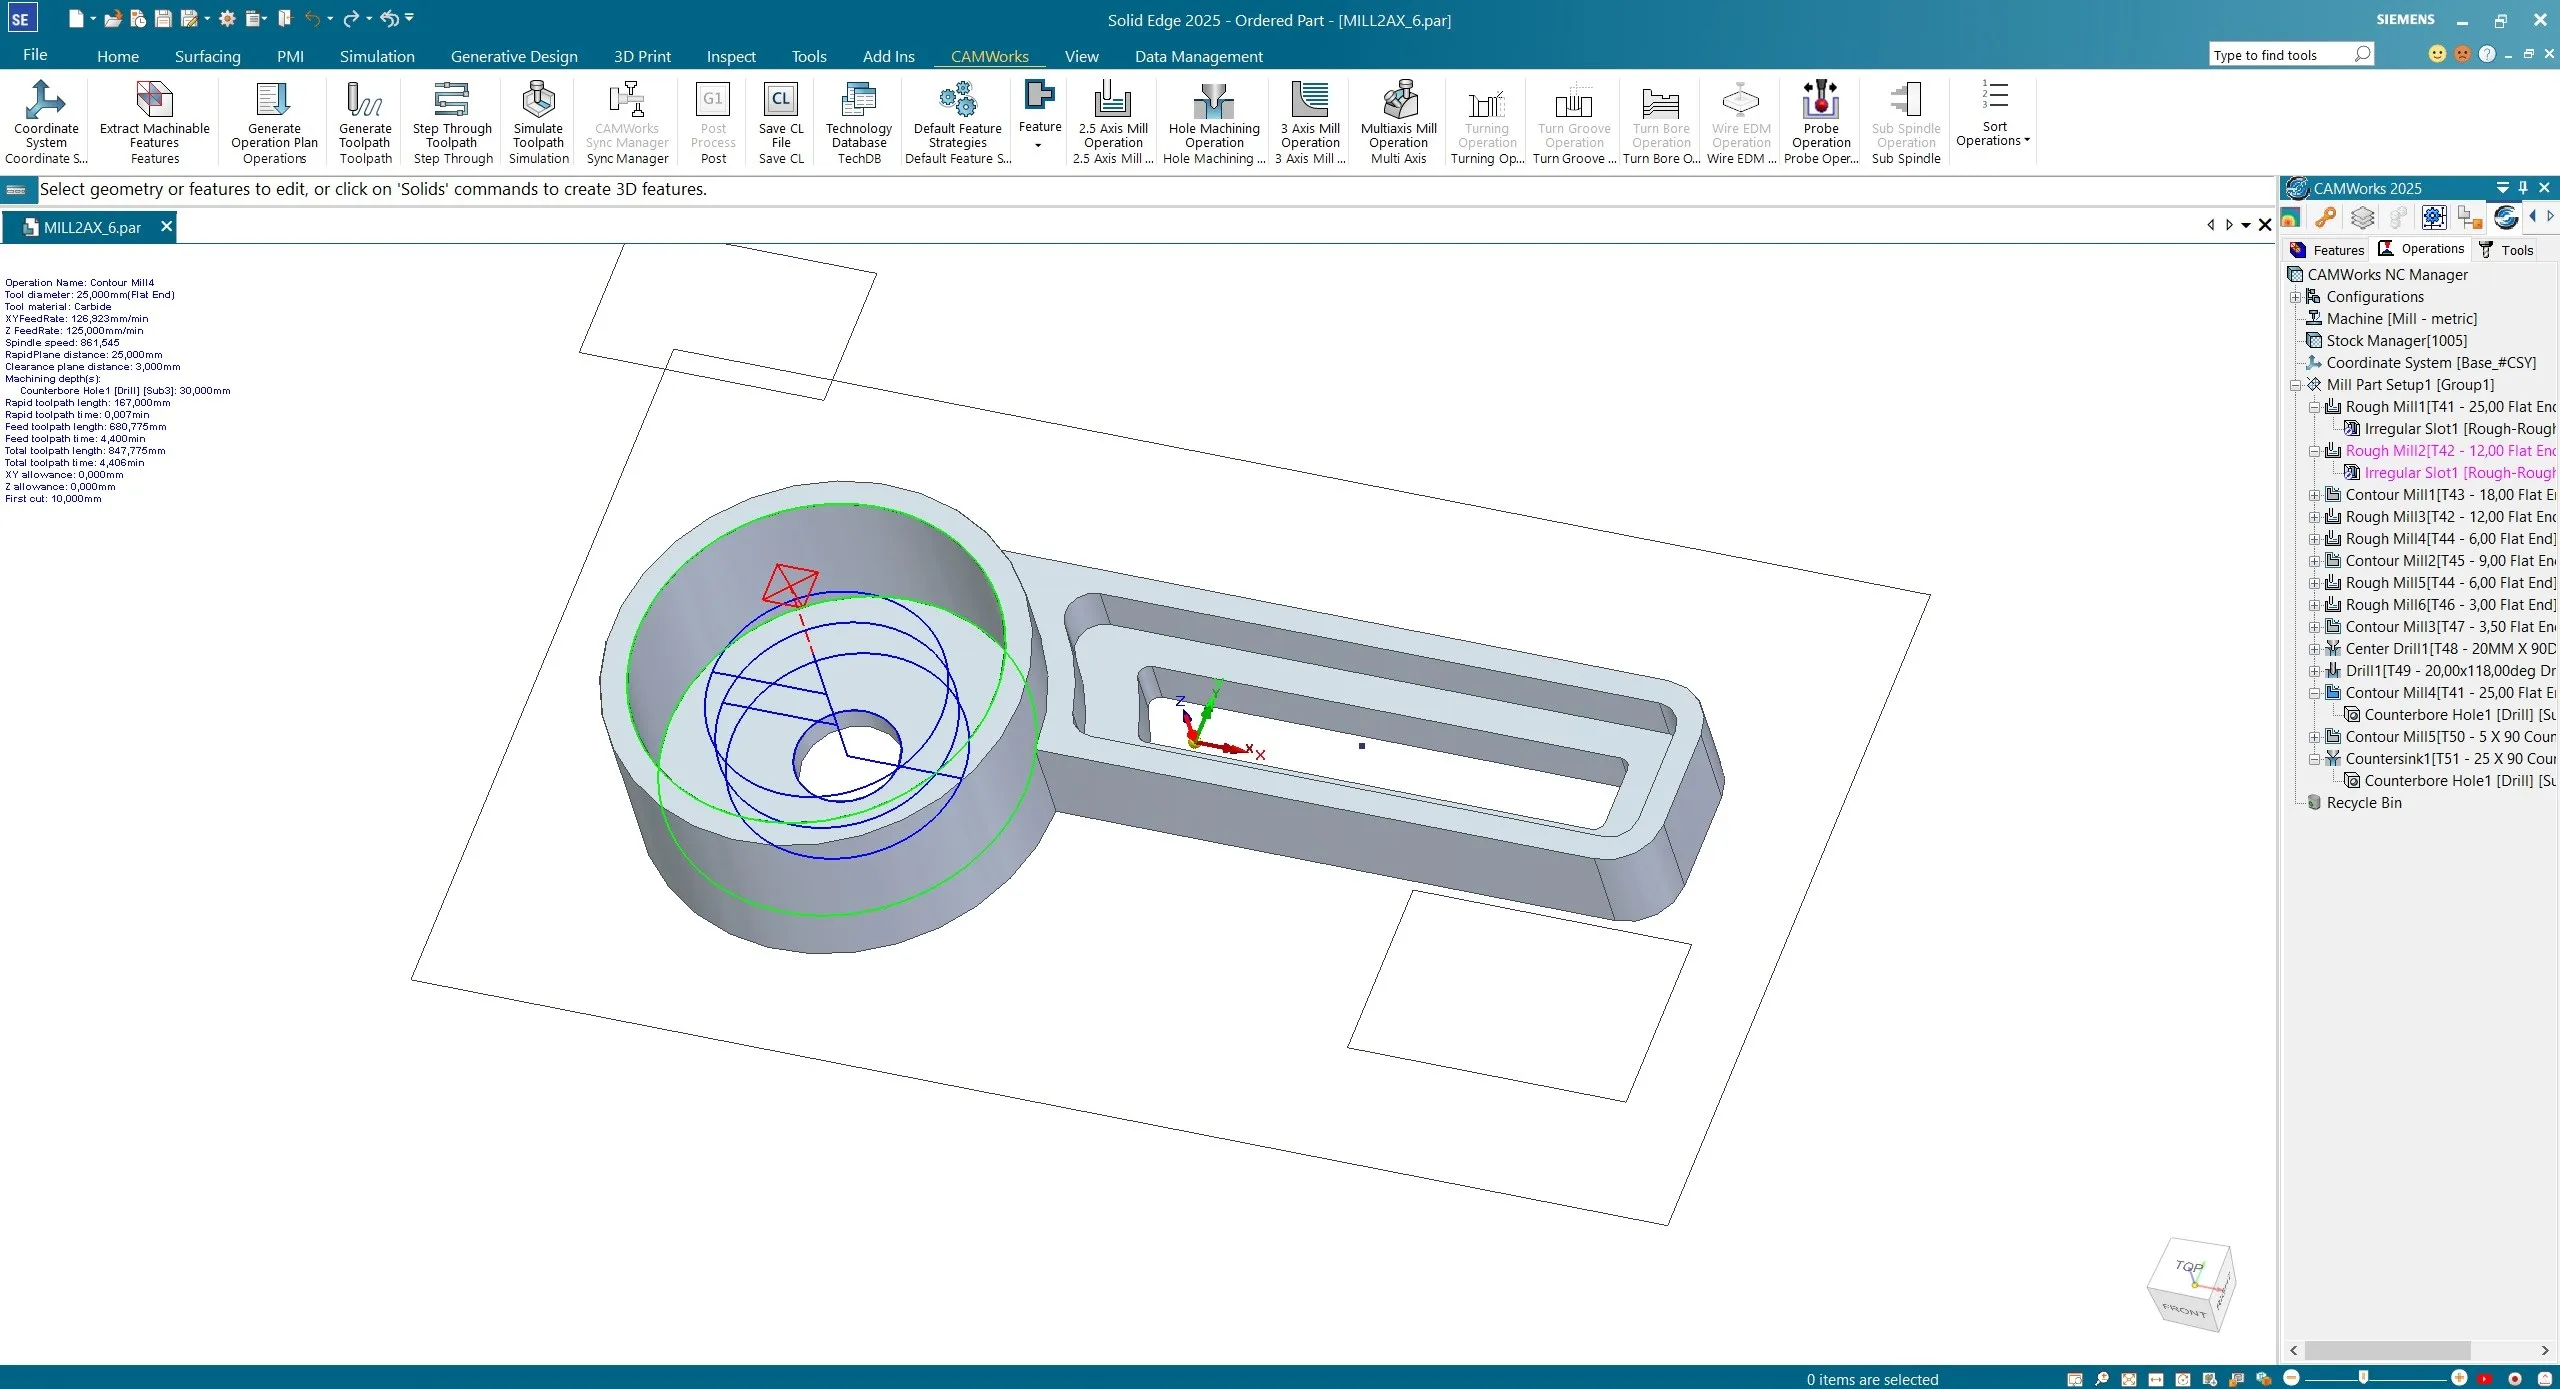Screen dimensions: 2560x1389
Task: Open Solid Edge options gear icon
Action: (x=227, y=19)
